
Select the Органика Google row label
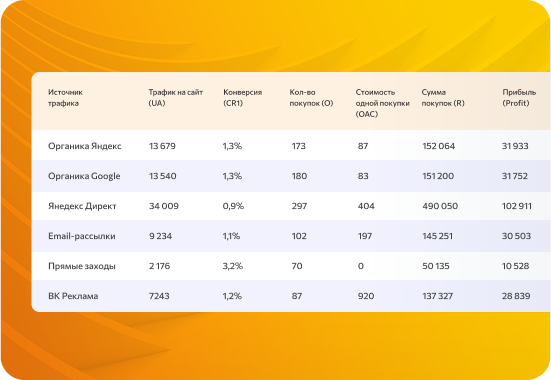[84, 176]
